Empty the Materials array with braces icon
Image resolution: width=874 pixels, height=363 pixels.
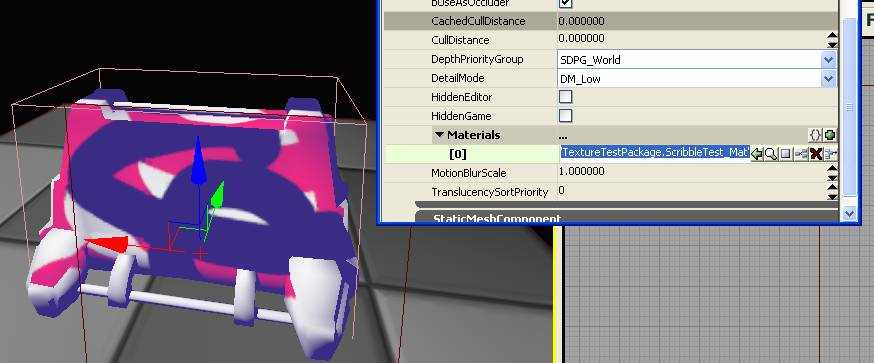pos(815,135)
